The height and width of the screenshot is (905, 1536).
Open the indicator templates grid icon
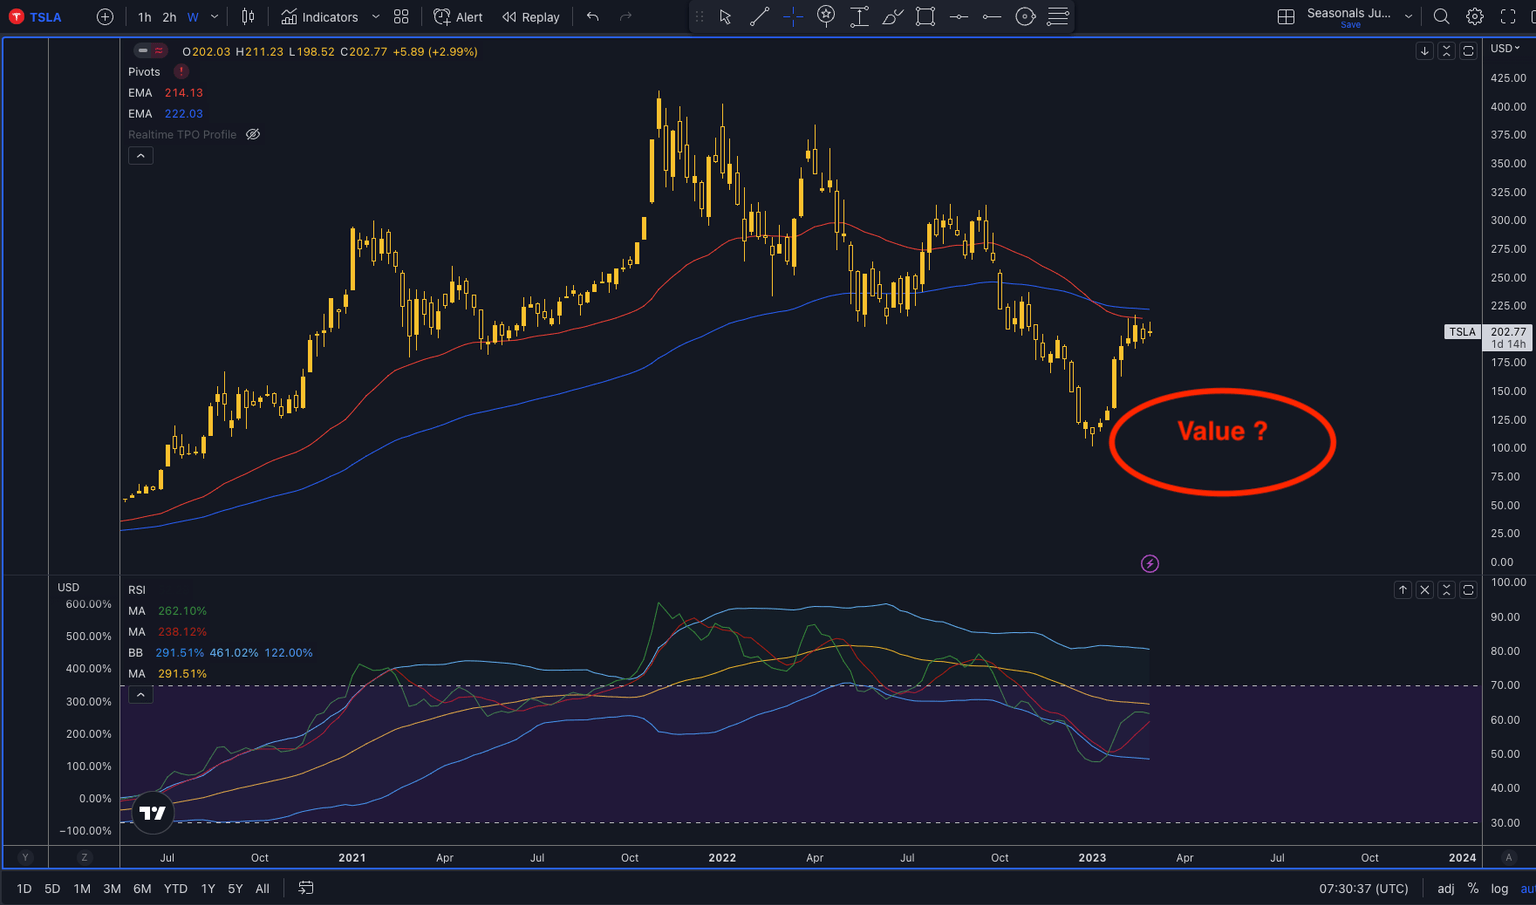coord(401,17)
